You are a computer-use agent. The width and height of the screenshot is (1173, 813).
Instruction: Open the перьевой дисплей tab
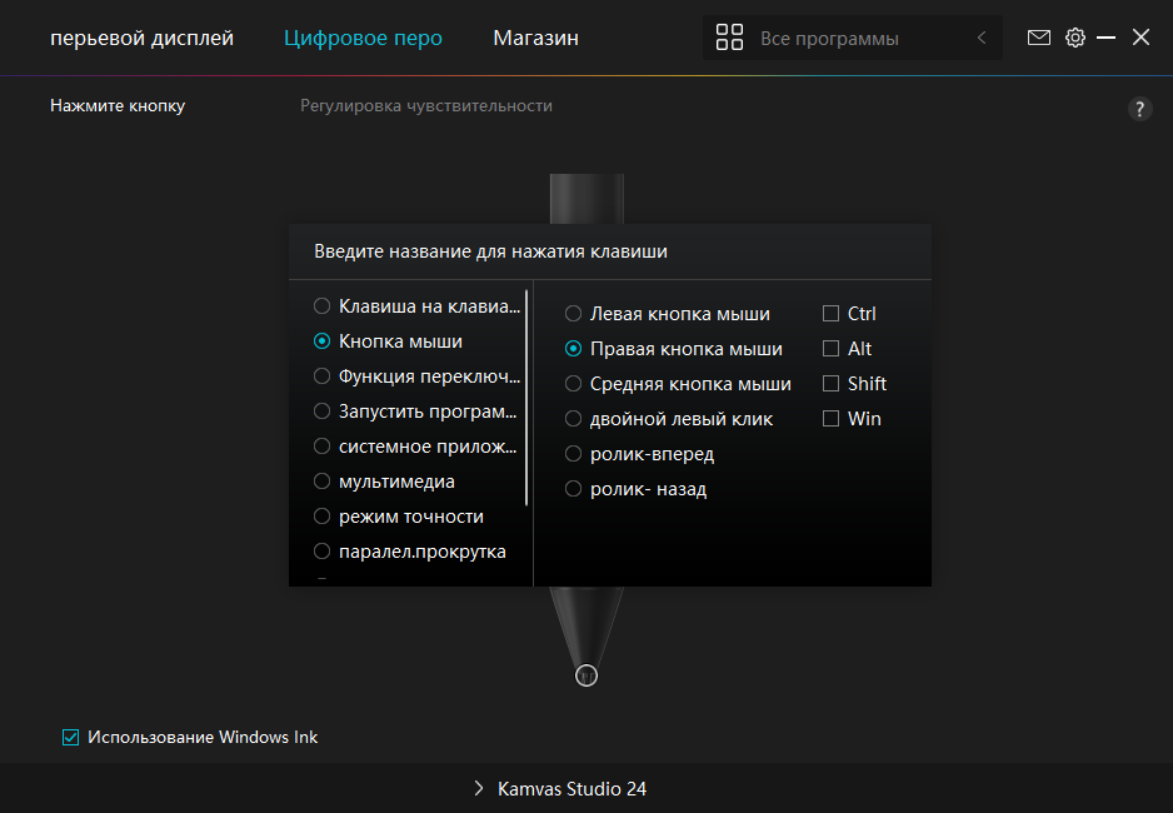(x=142, y=38)
